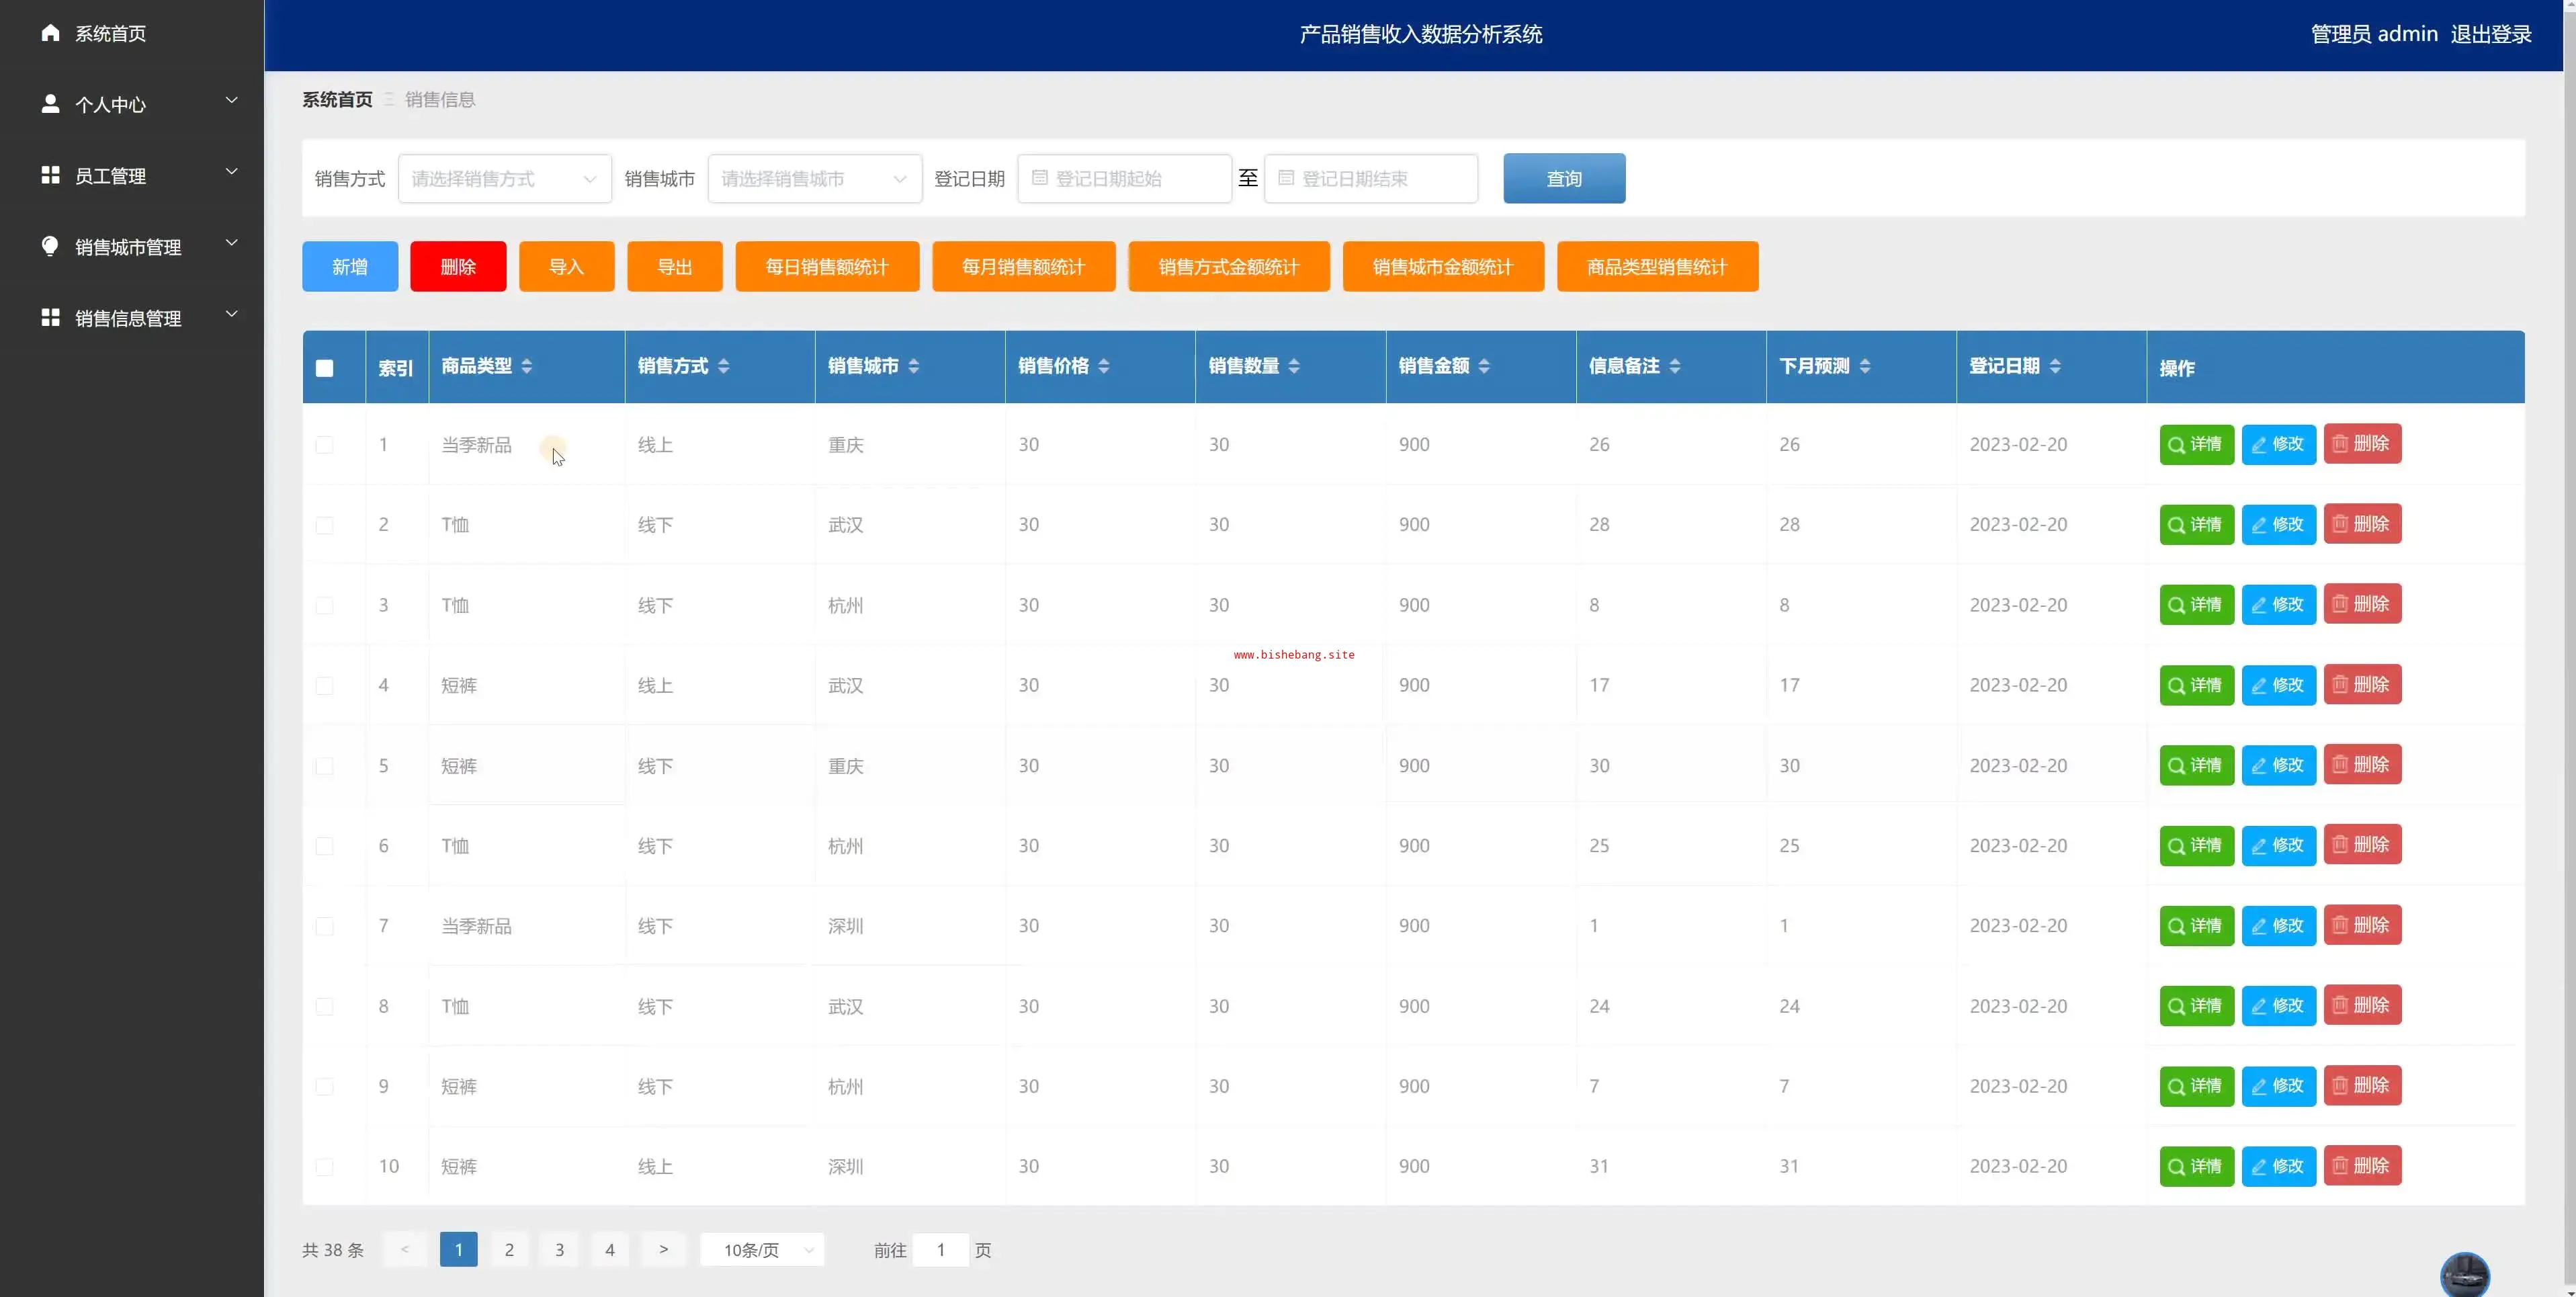
Task: Click sort arrows on 商品类型 column
Action: coord(527,366)
